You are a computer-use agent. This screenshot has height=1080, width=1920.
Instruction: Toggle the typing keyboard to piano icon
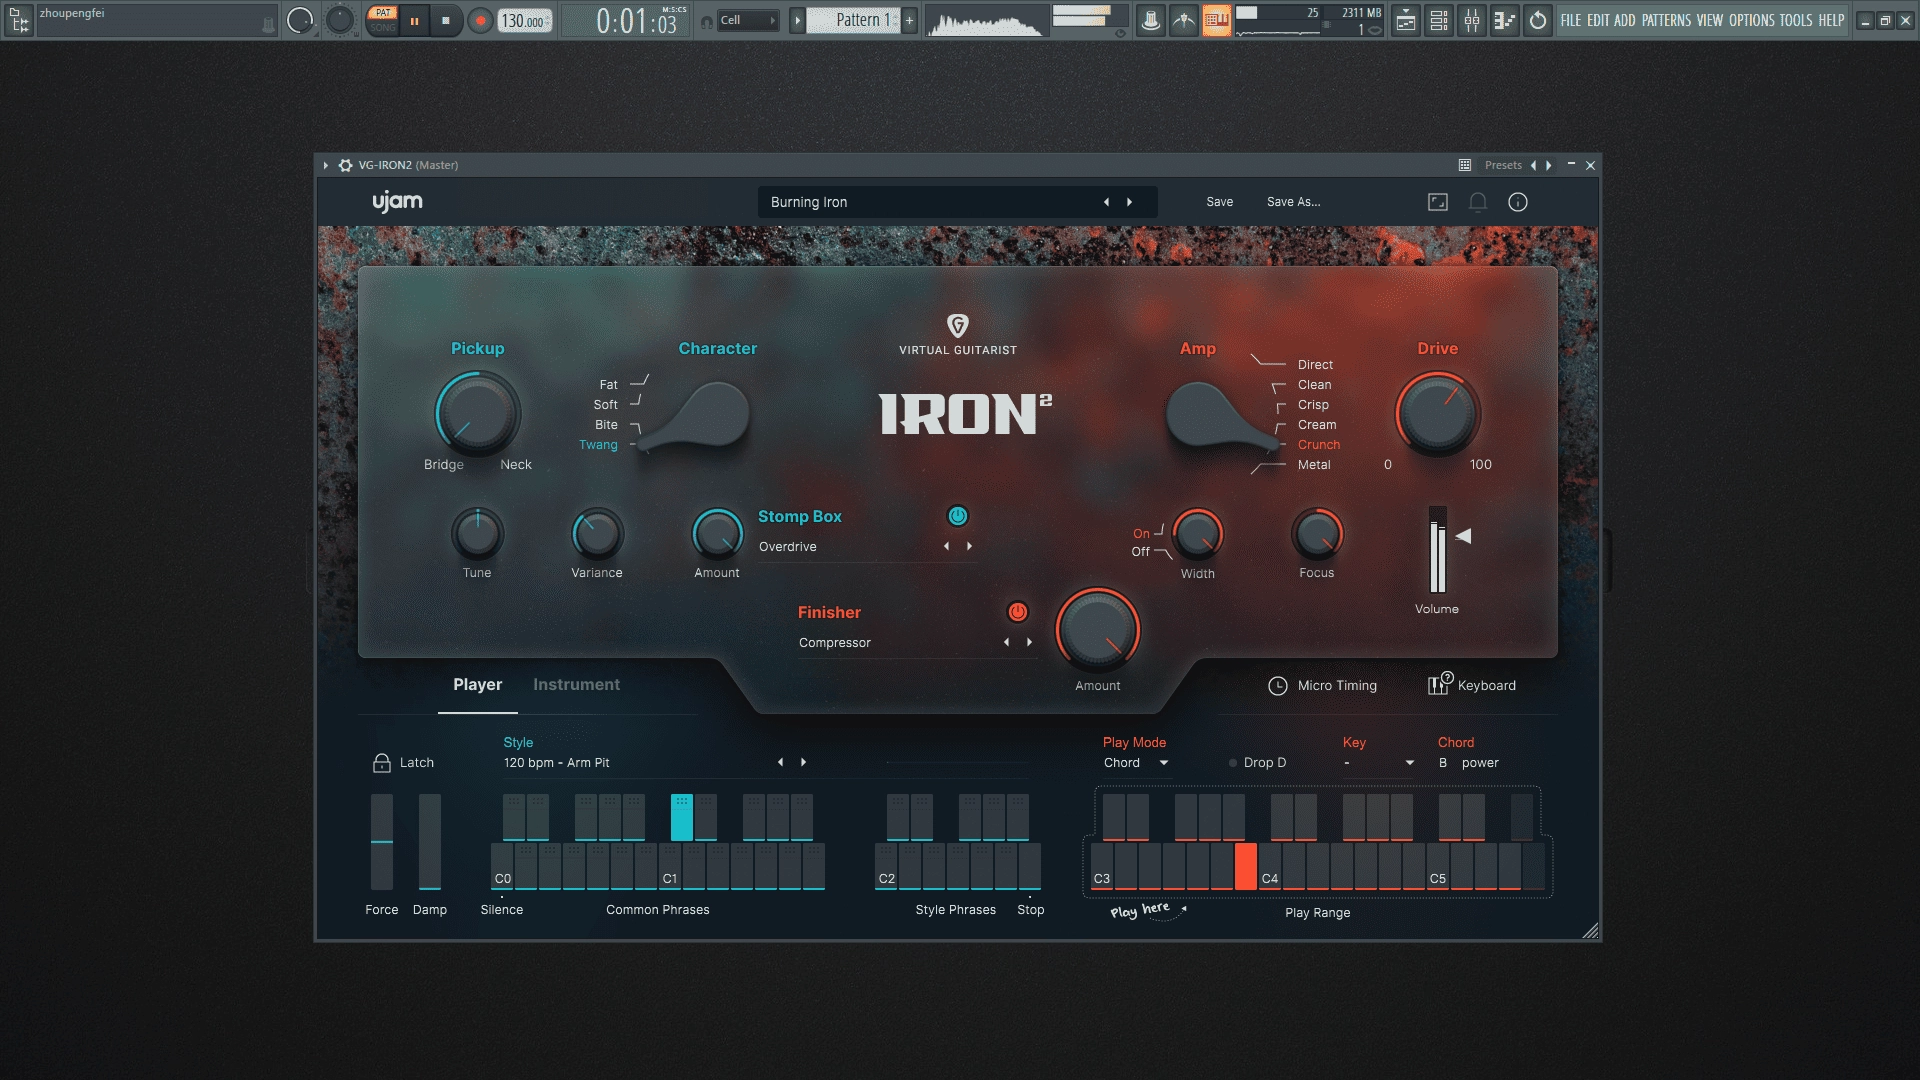pos(1216,20)
